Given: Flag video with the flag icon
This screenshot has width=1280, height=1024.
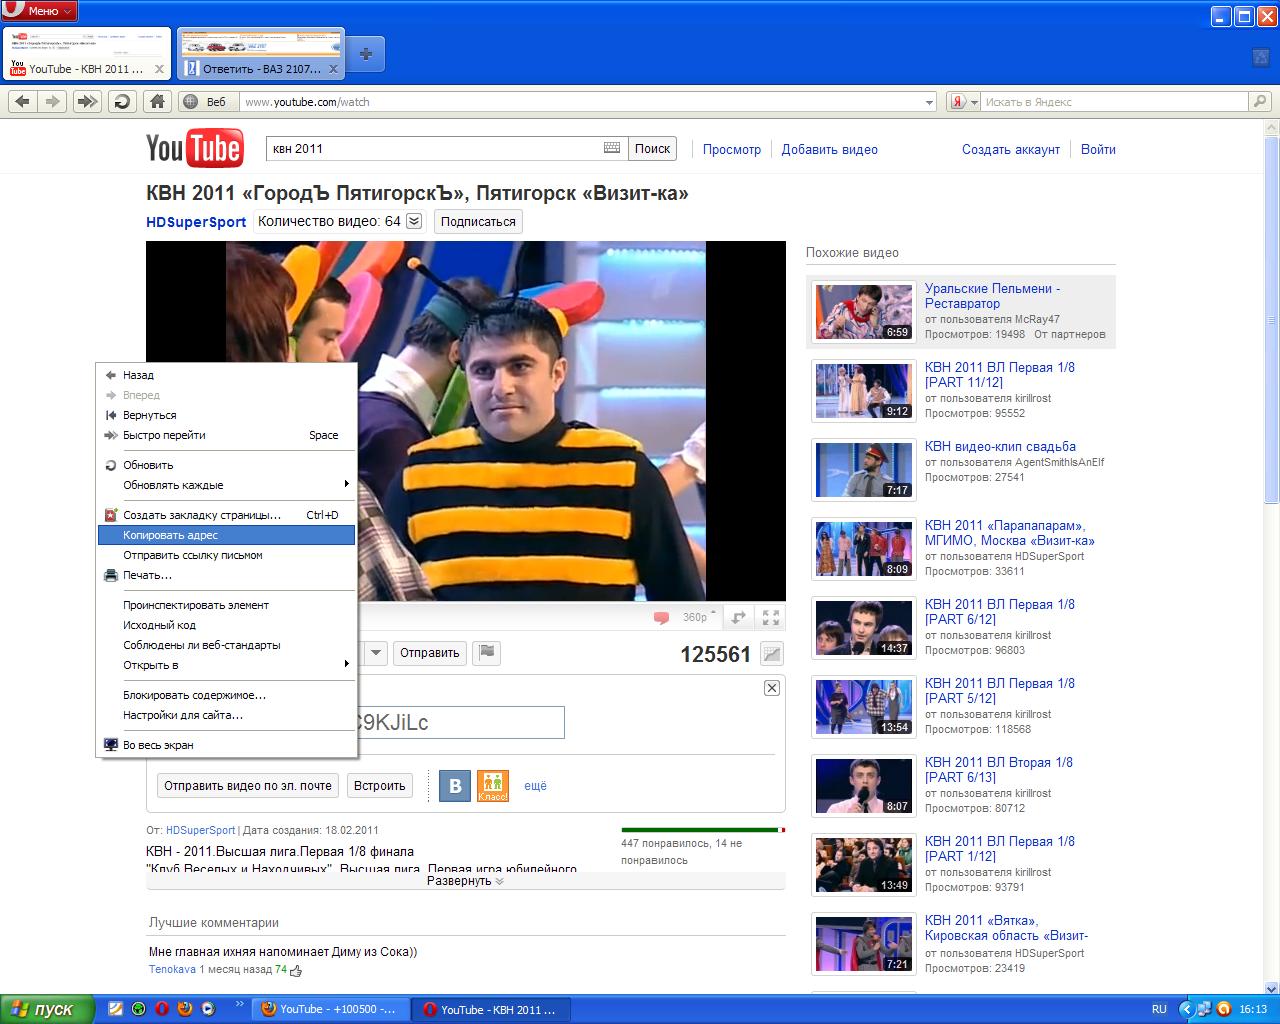Looking at the screenshot, I should [x=486, y=653].
